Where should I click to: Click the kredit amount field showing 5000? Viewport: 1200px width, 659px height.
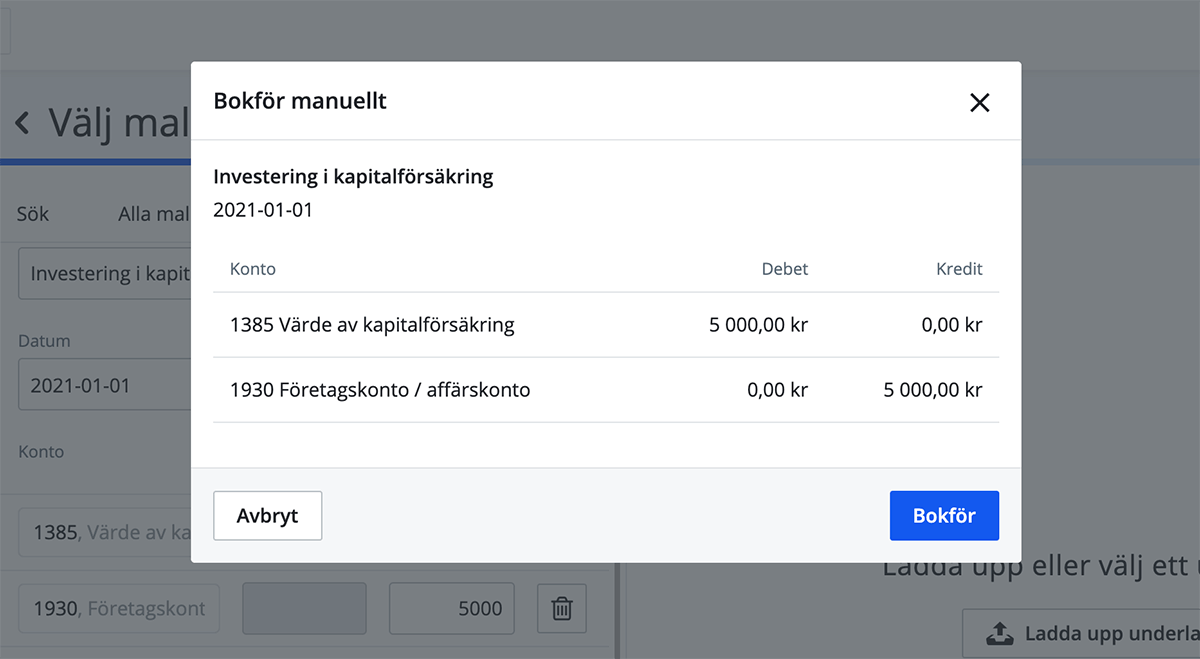point(451,608)
